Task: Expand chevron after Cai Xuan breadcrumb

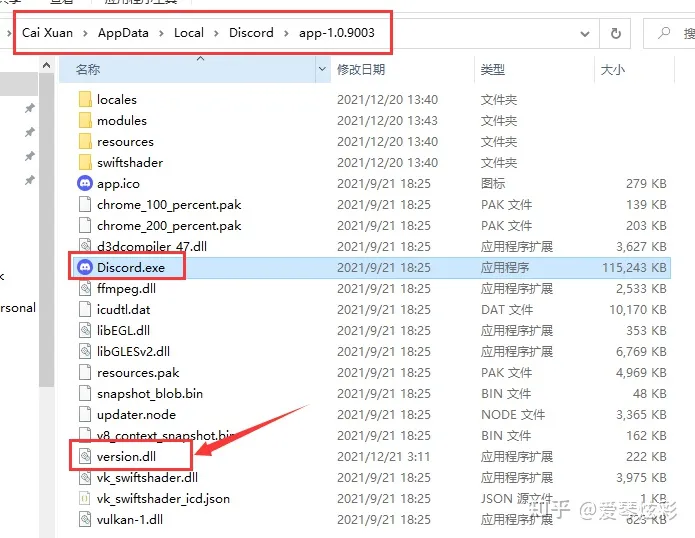Action: (x=85, y=33)
